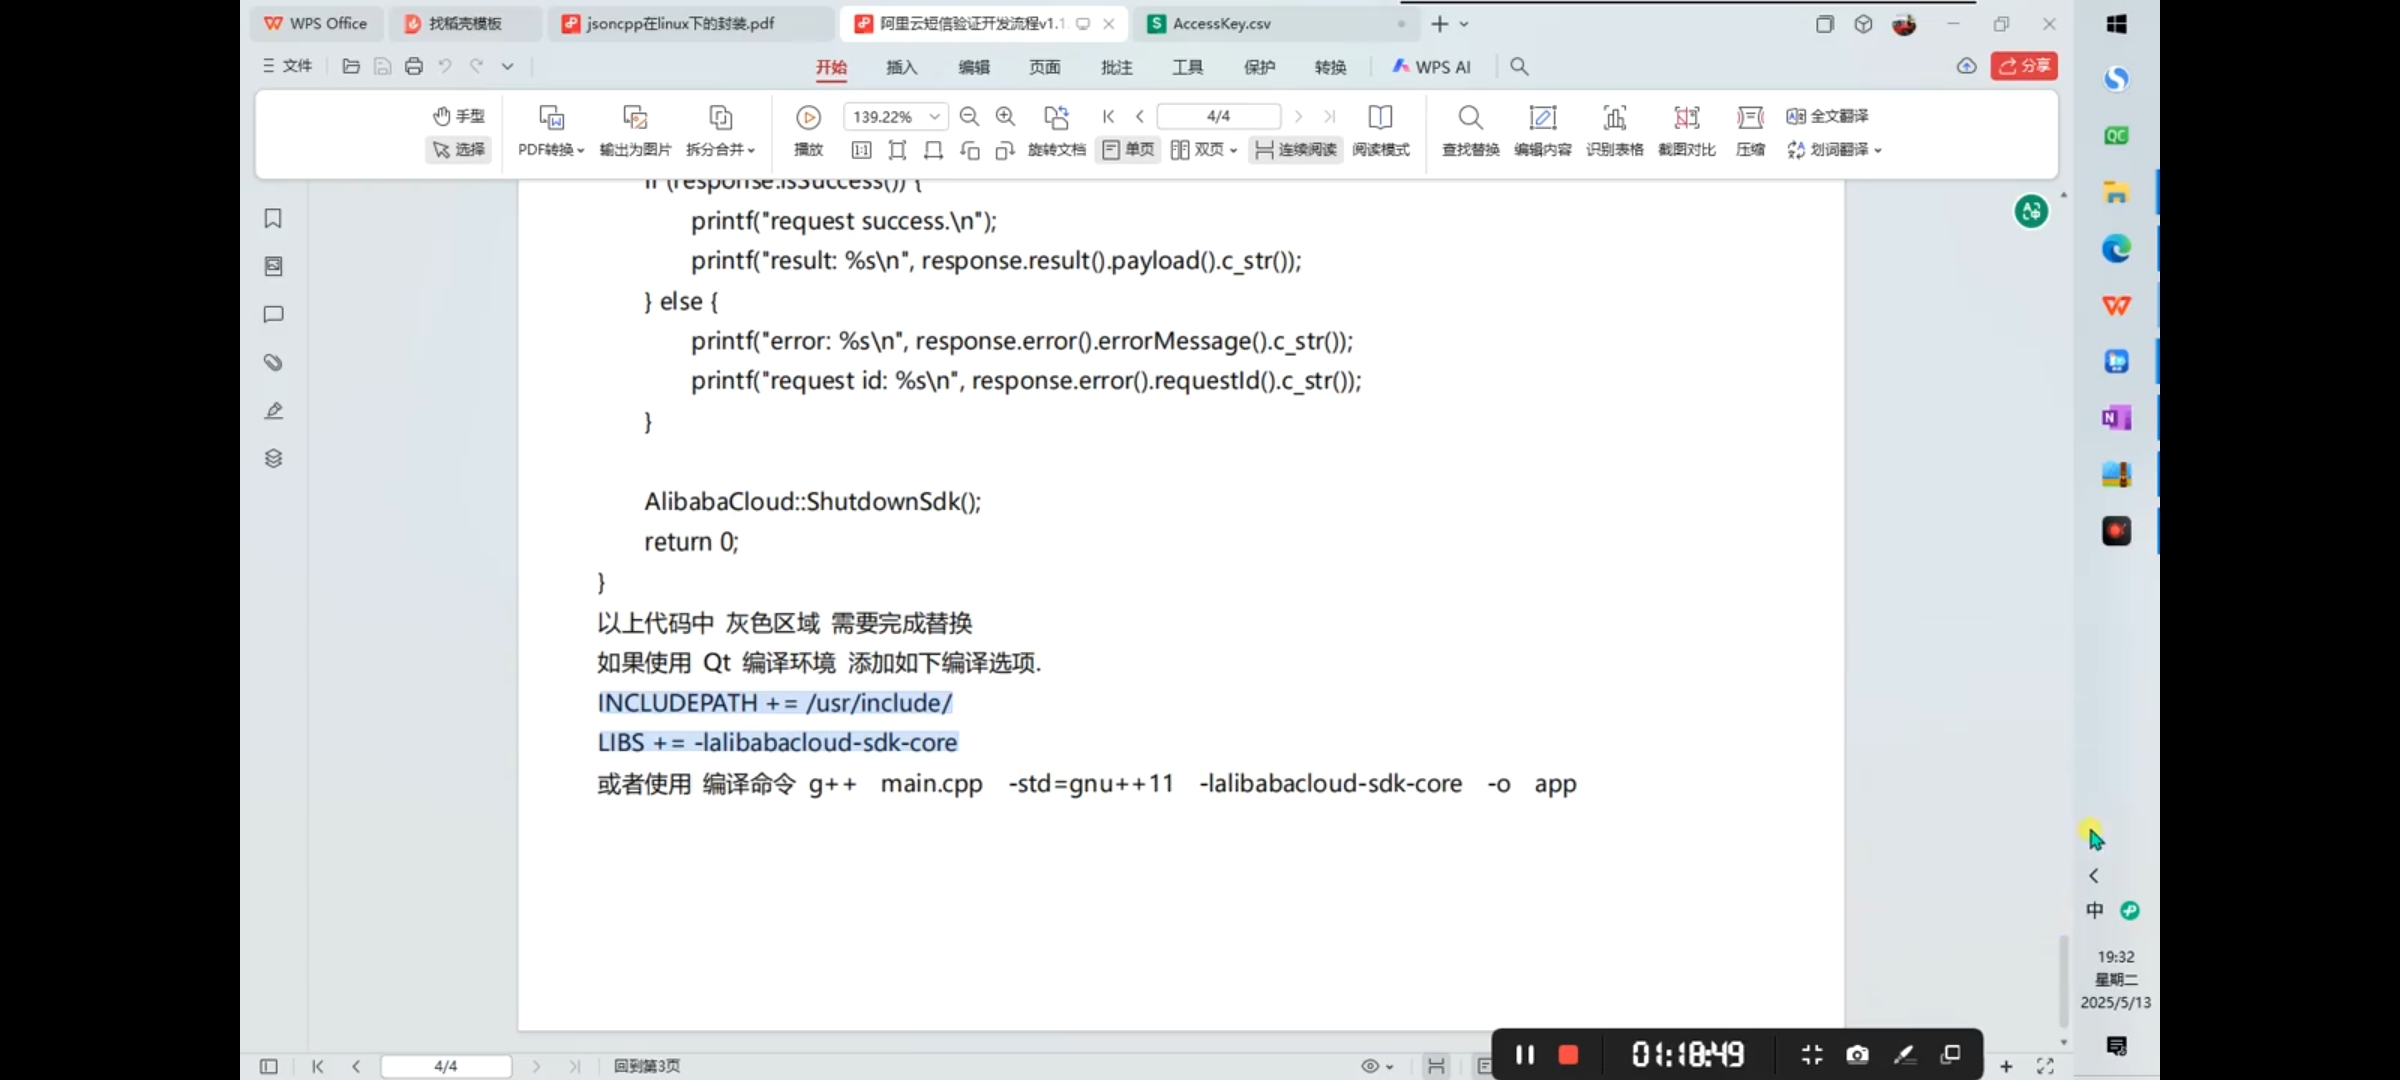Toggle single page view mode
The width and height of the screenshot is (2400, 1080).
pyautogui.click(x=1128, y=149)
